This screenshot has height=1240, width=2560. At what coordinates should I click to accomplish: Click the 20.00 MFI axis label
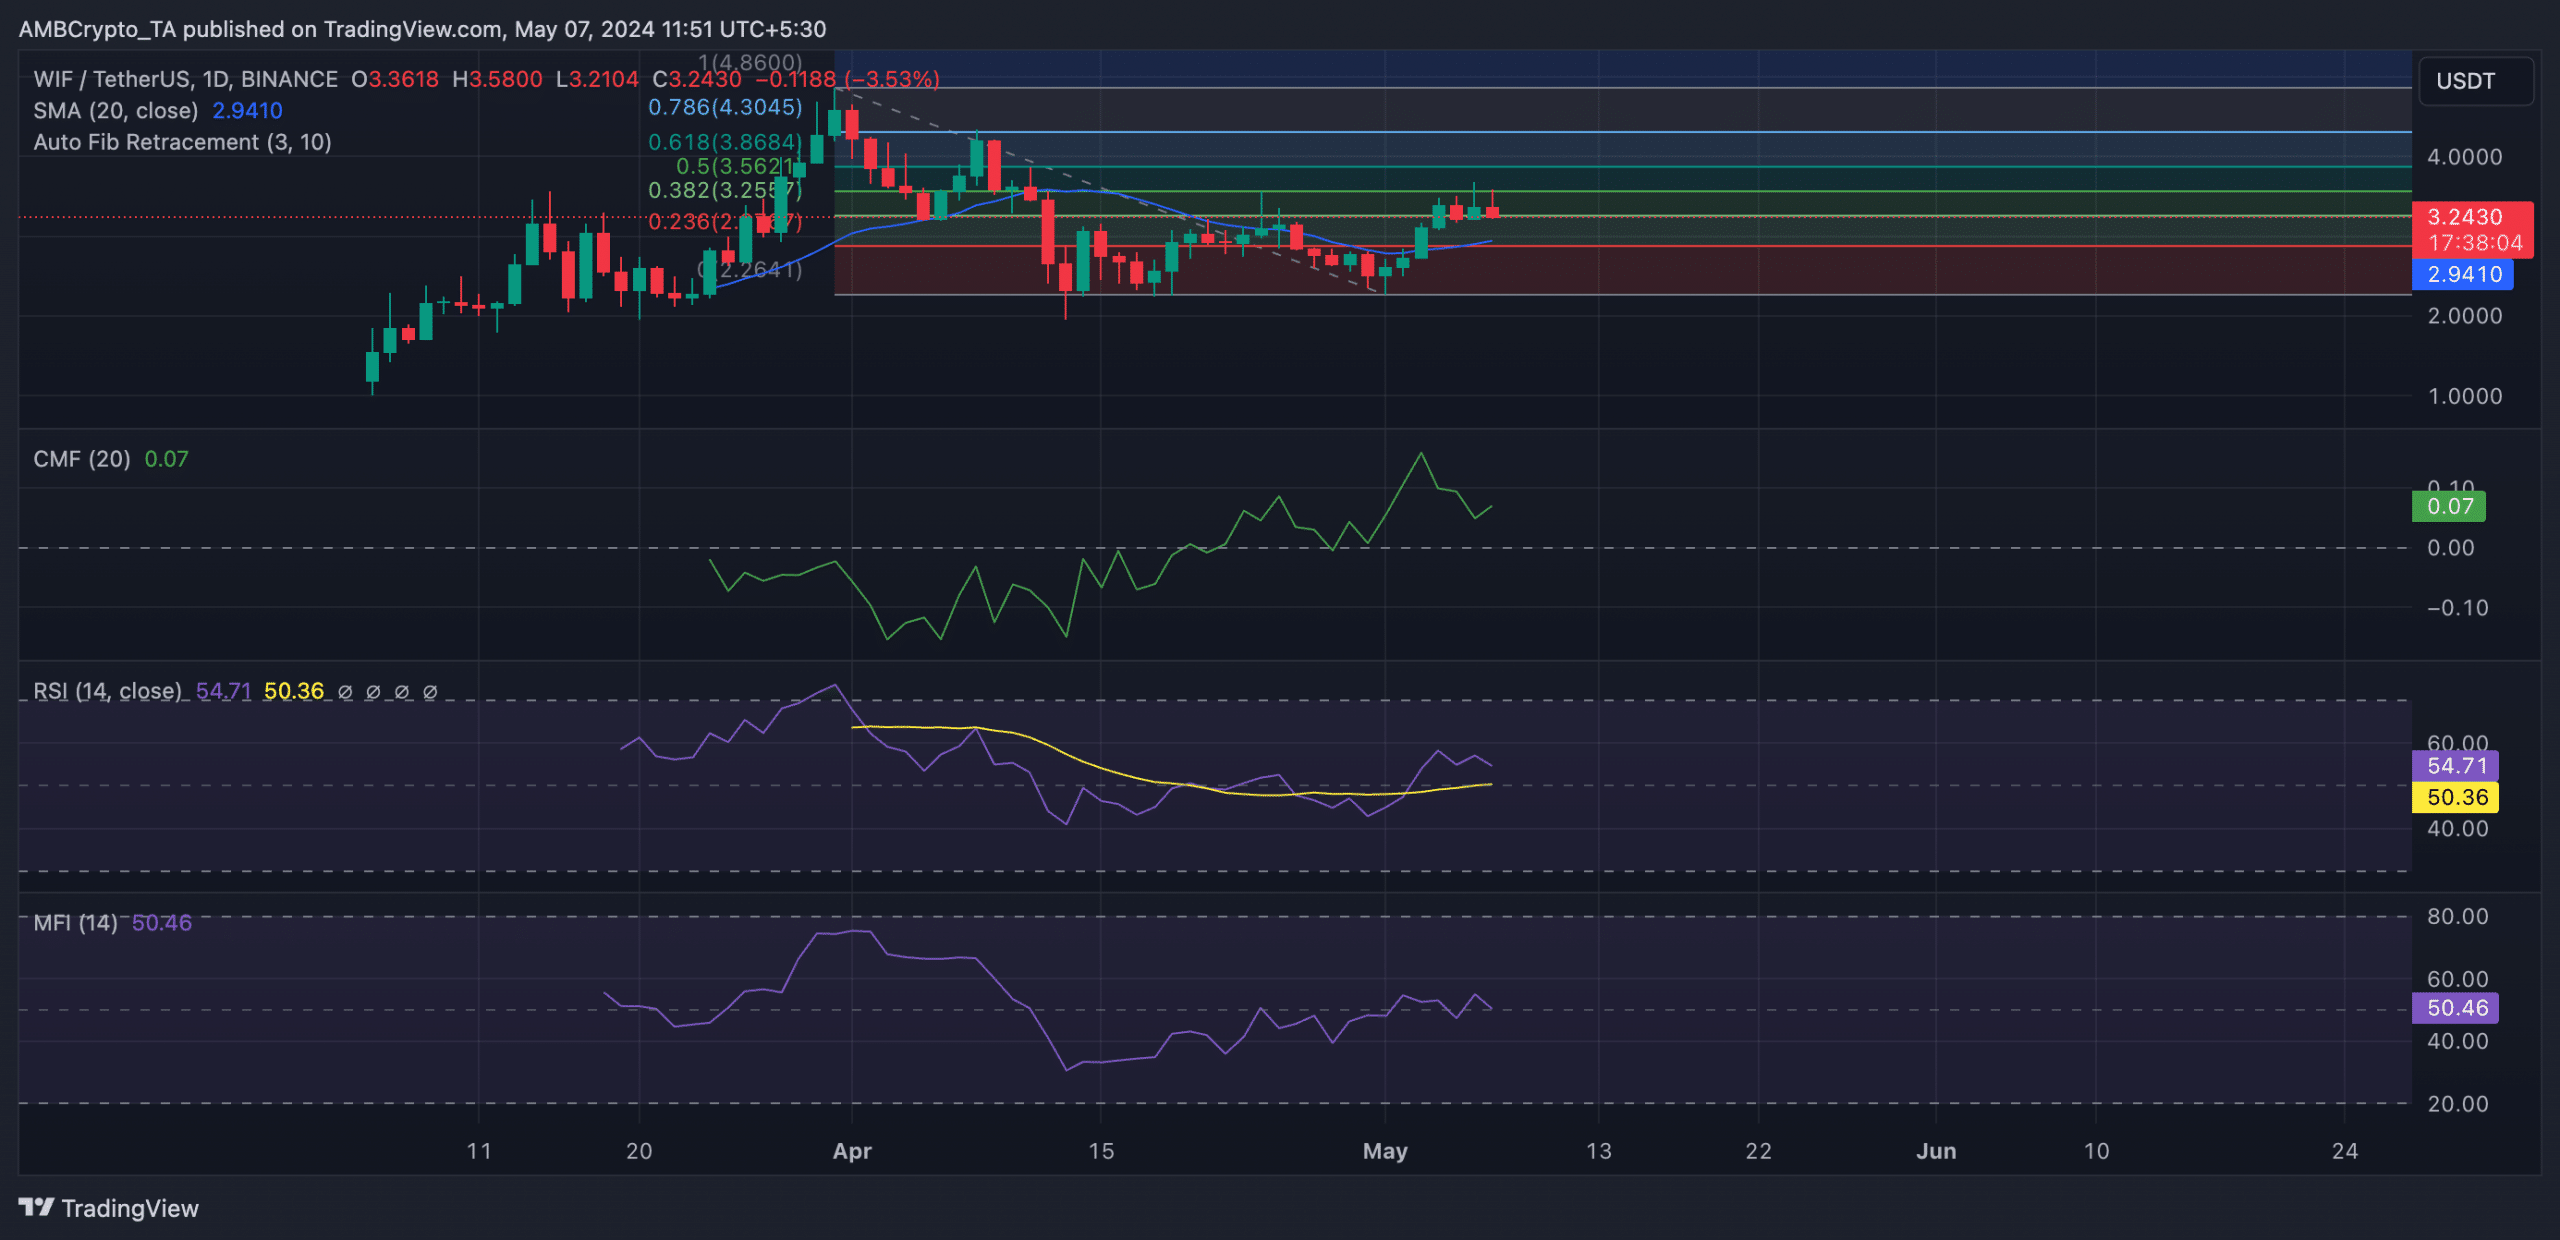pos(2458,1104)
